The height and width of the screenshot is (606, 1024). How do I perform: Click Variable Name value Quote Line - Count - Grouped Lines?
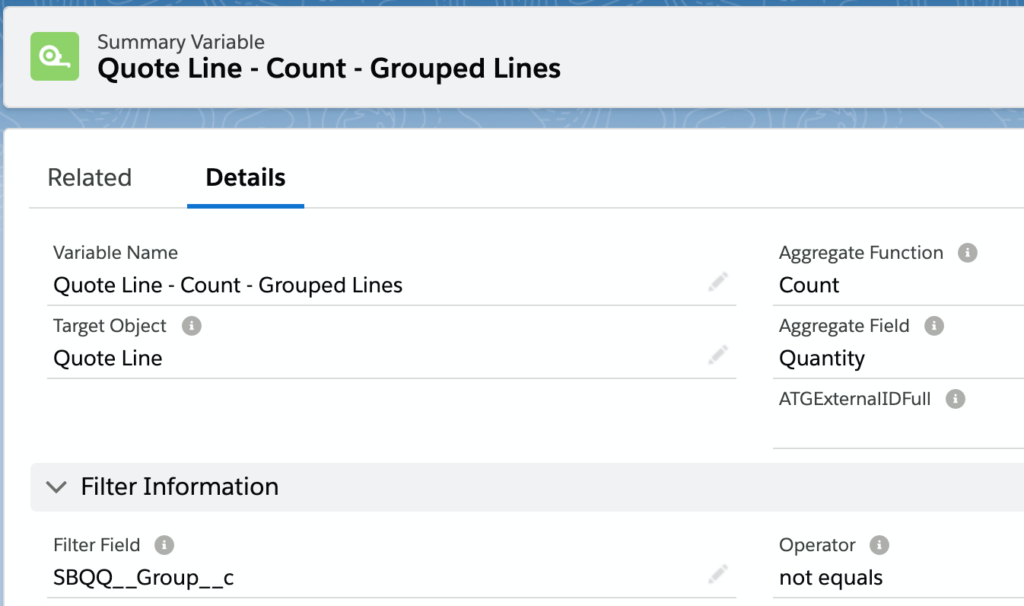click(228, 285)
